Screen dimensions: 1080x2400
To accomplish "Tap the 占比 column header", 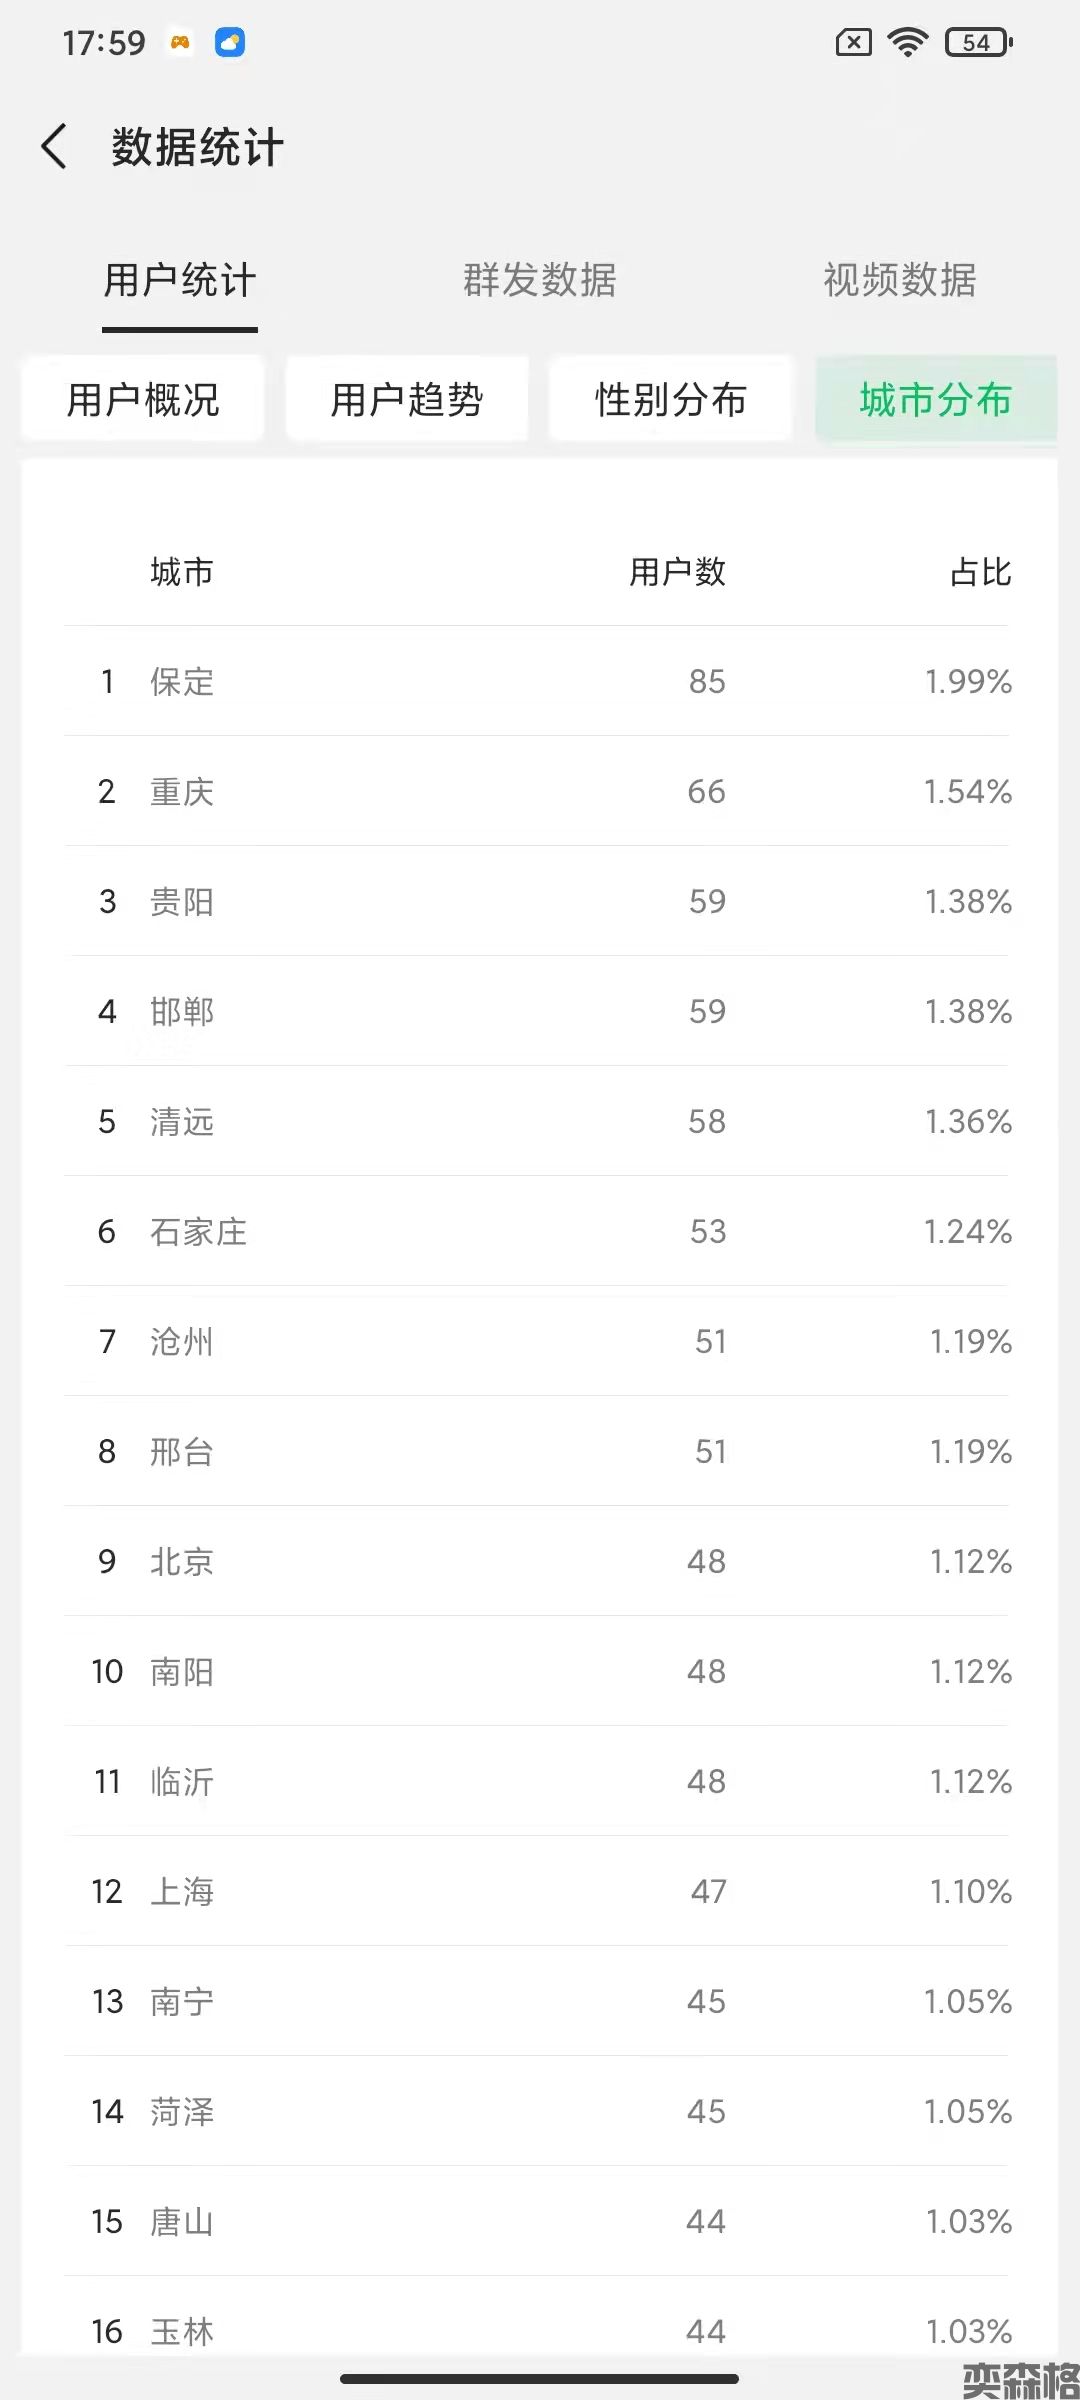I will [x=980, y=572].
